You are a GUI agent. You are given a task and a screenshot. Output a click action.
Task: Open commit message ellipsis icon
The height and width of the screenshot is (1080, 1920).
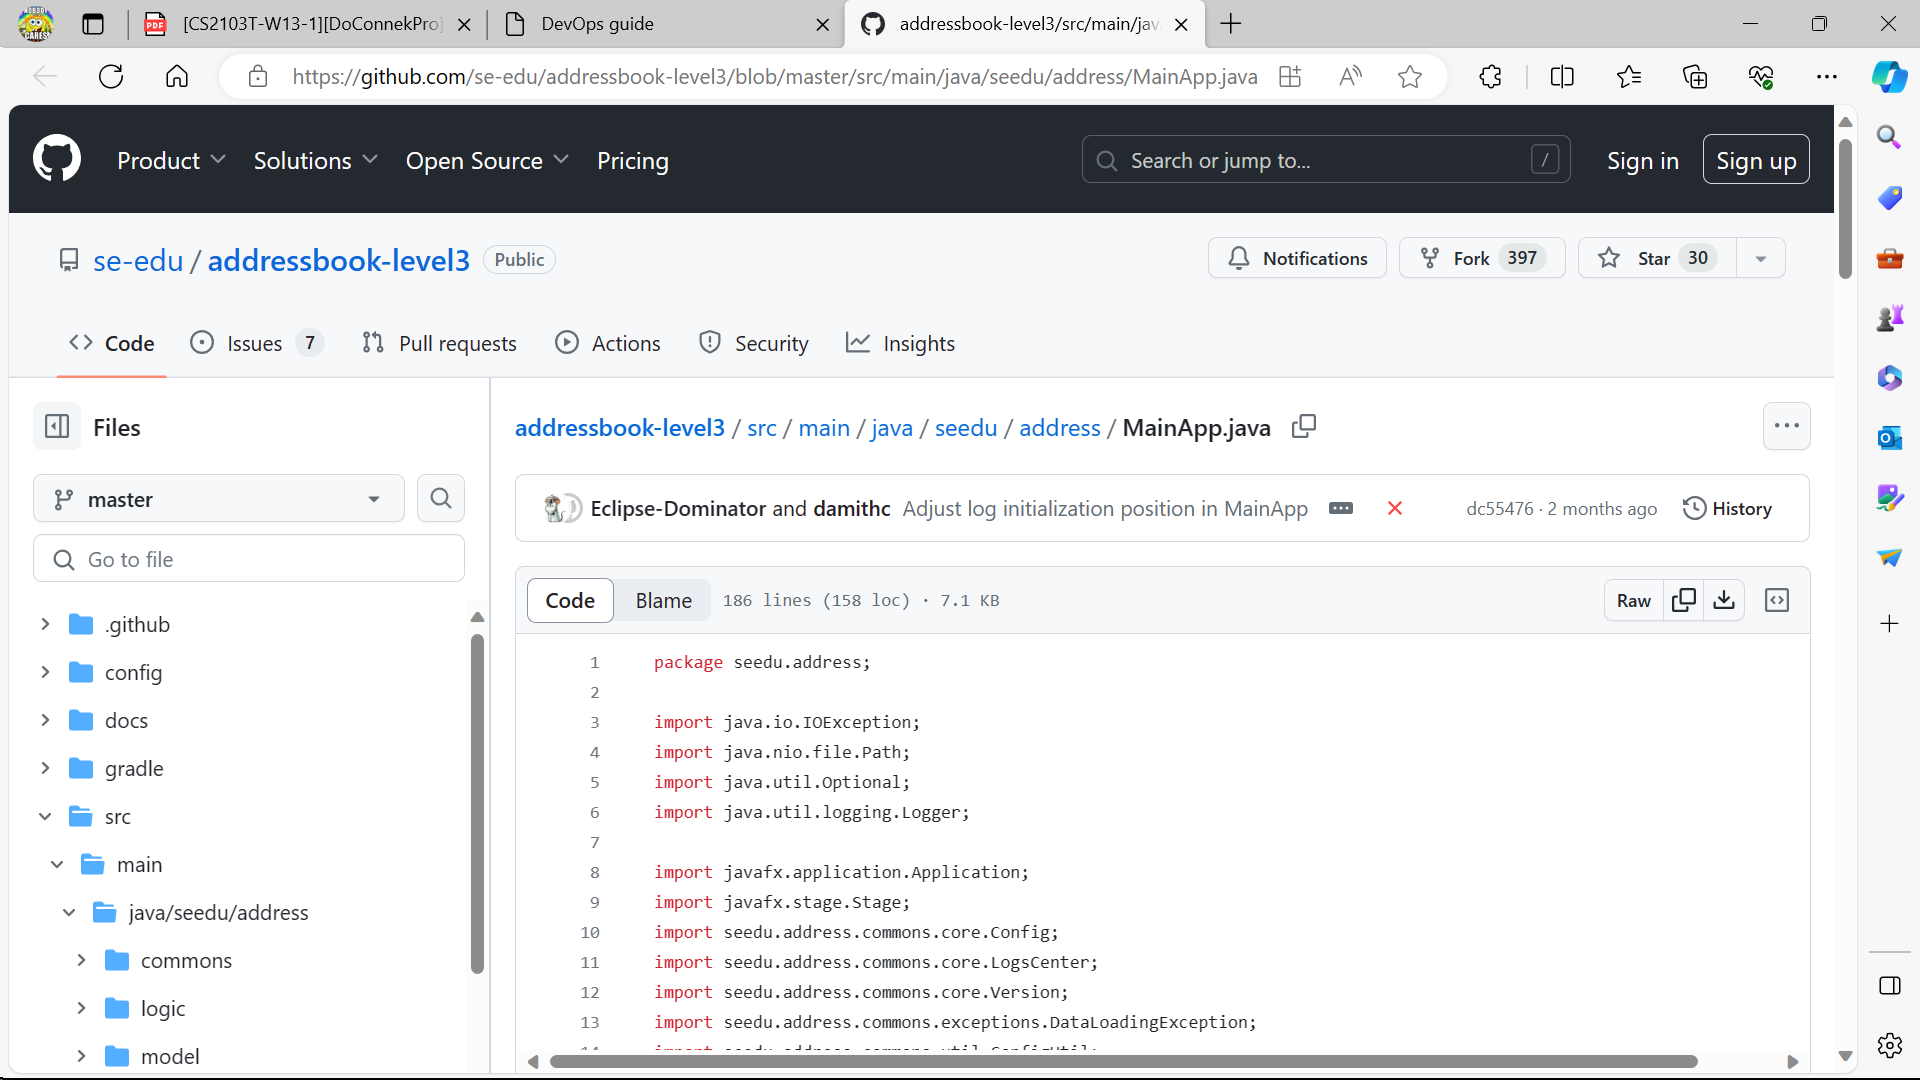click(1341, 508)
